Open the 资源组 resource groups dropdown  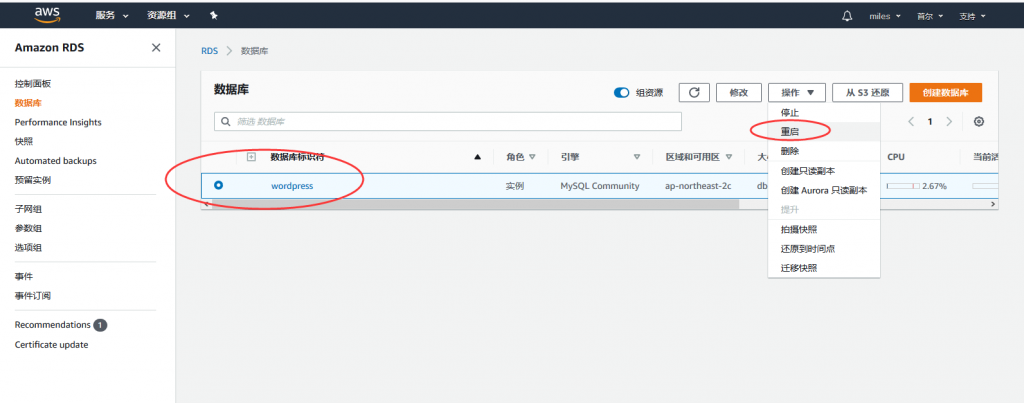click(168, 16)
